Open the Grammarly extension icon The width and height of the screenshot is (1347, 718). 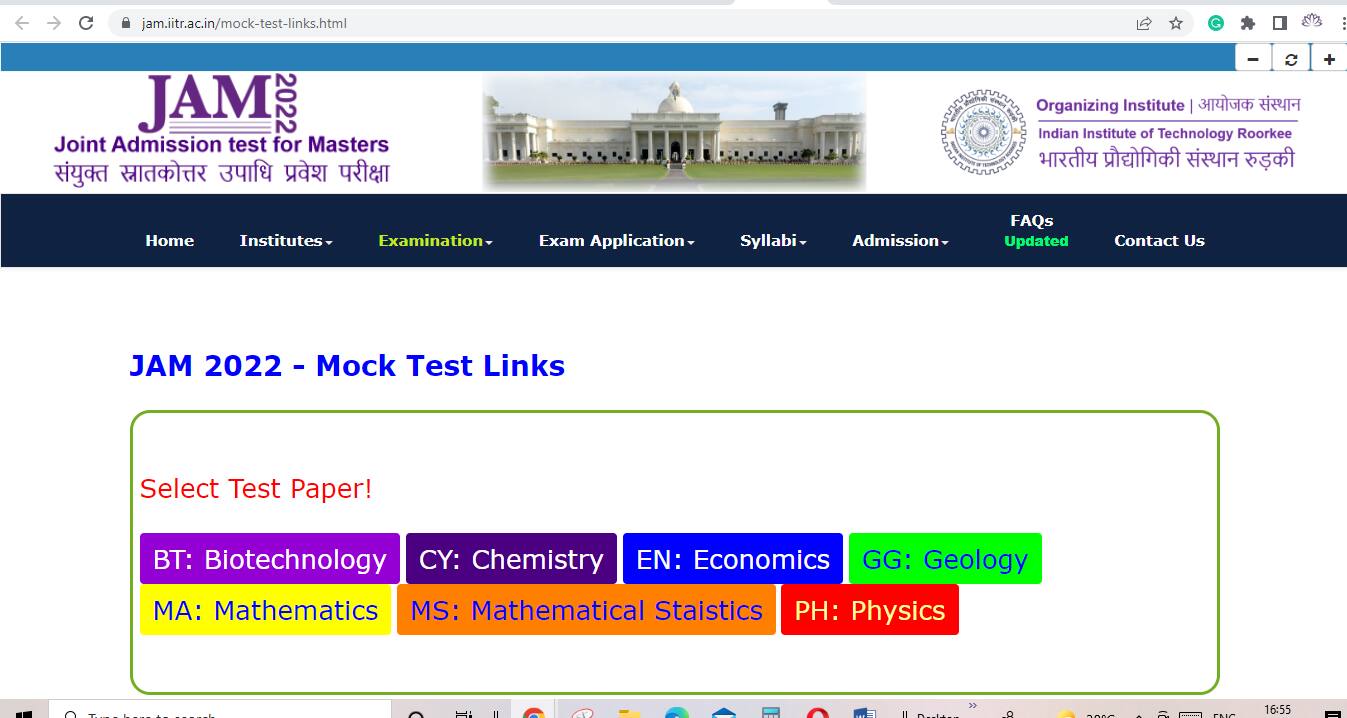pos(1216,22)
